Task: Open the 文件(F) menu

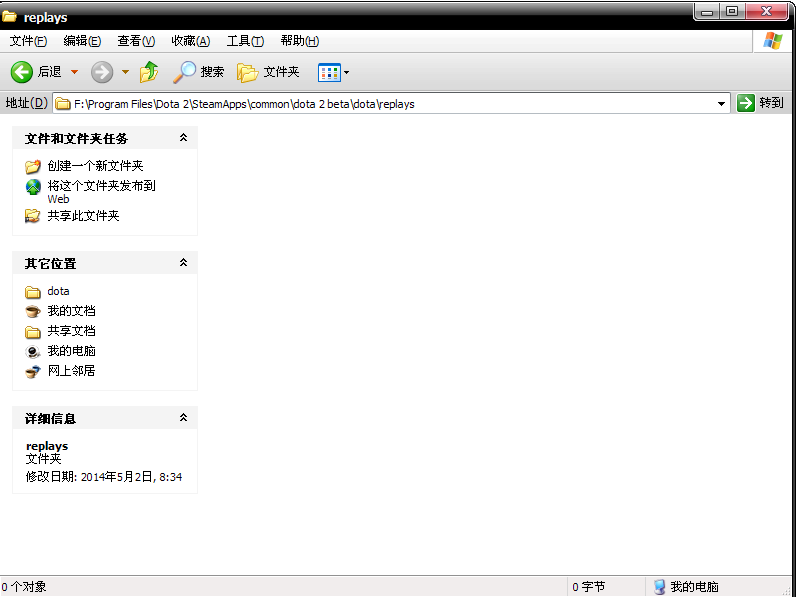Action: 28,41
